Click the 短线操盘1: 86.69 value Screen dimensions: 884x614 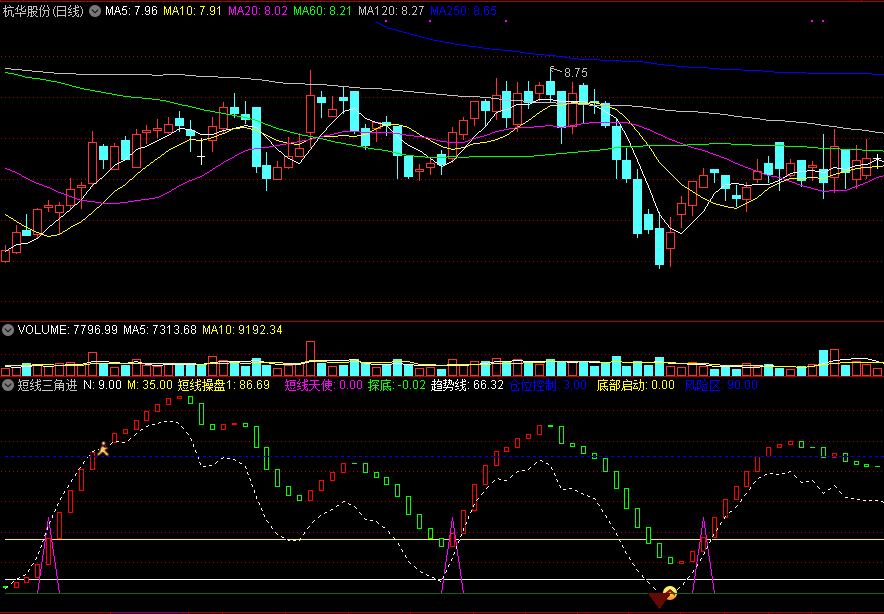coord(224,385)
